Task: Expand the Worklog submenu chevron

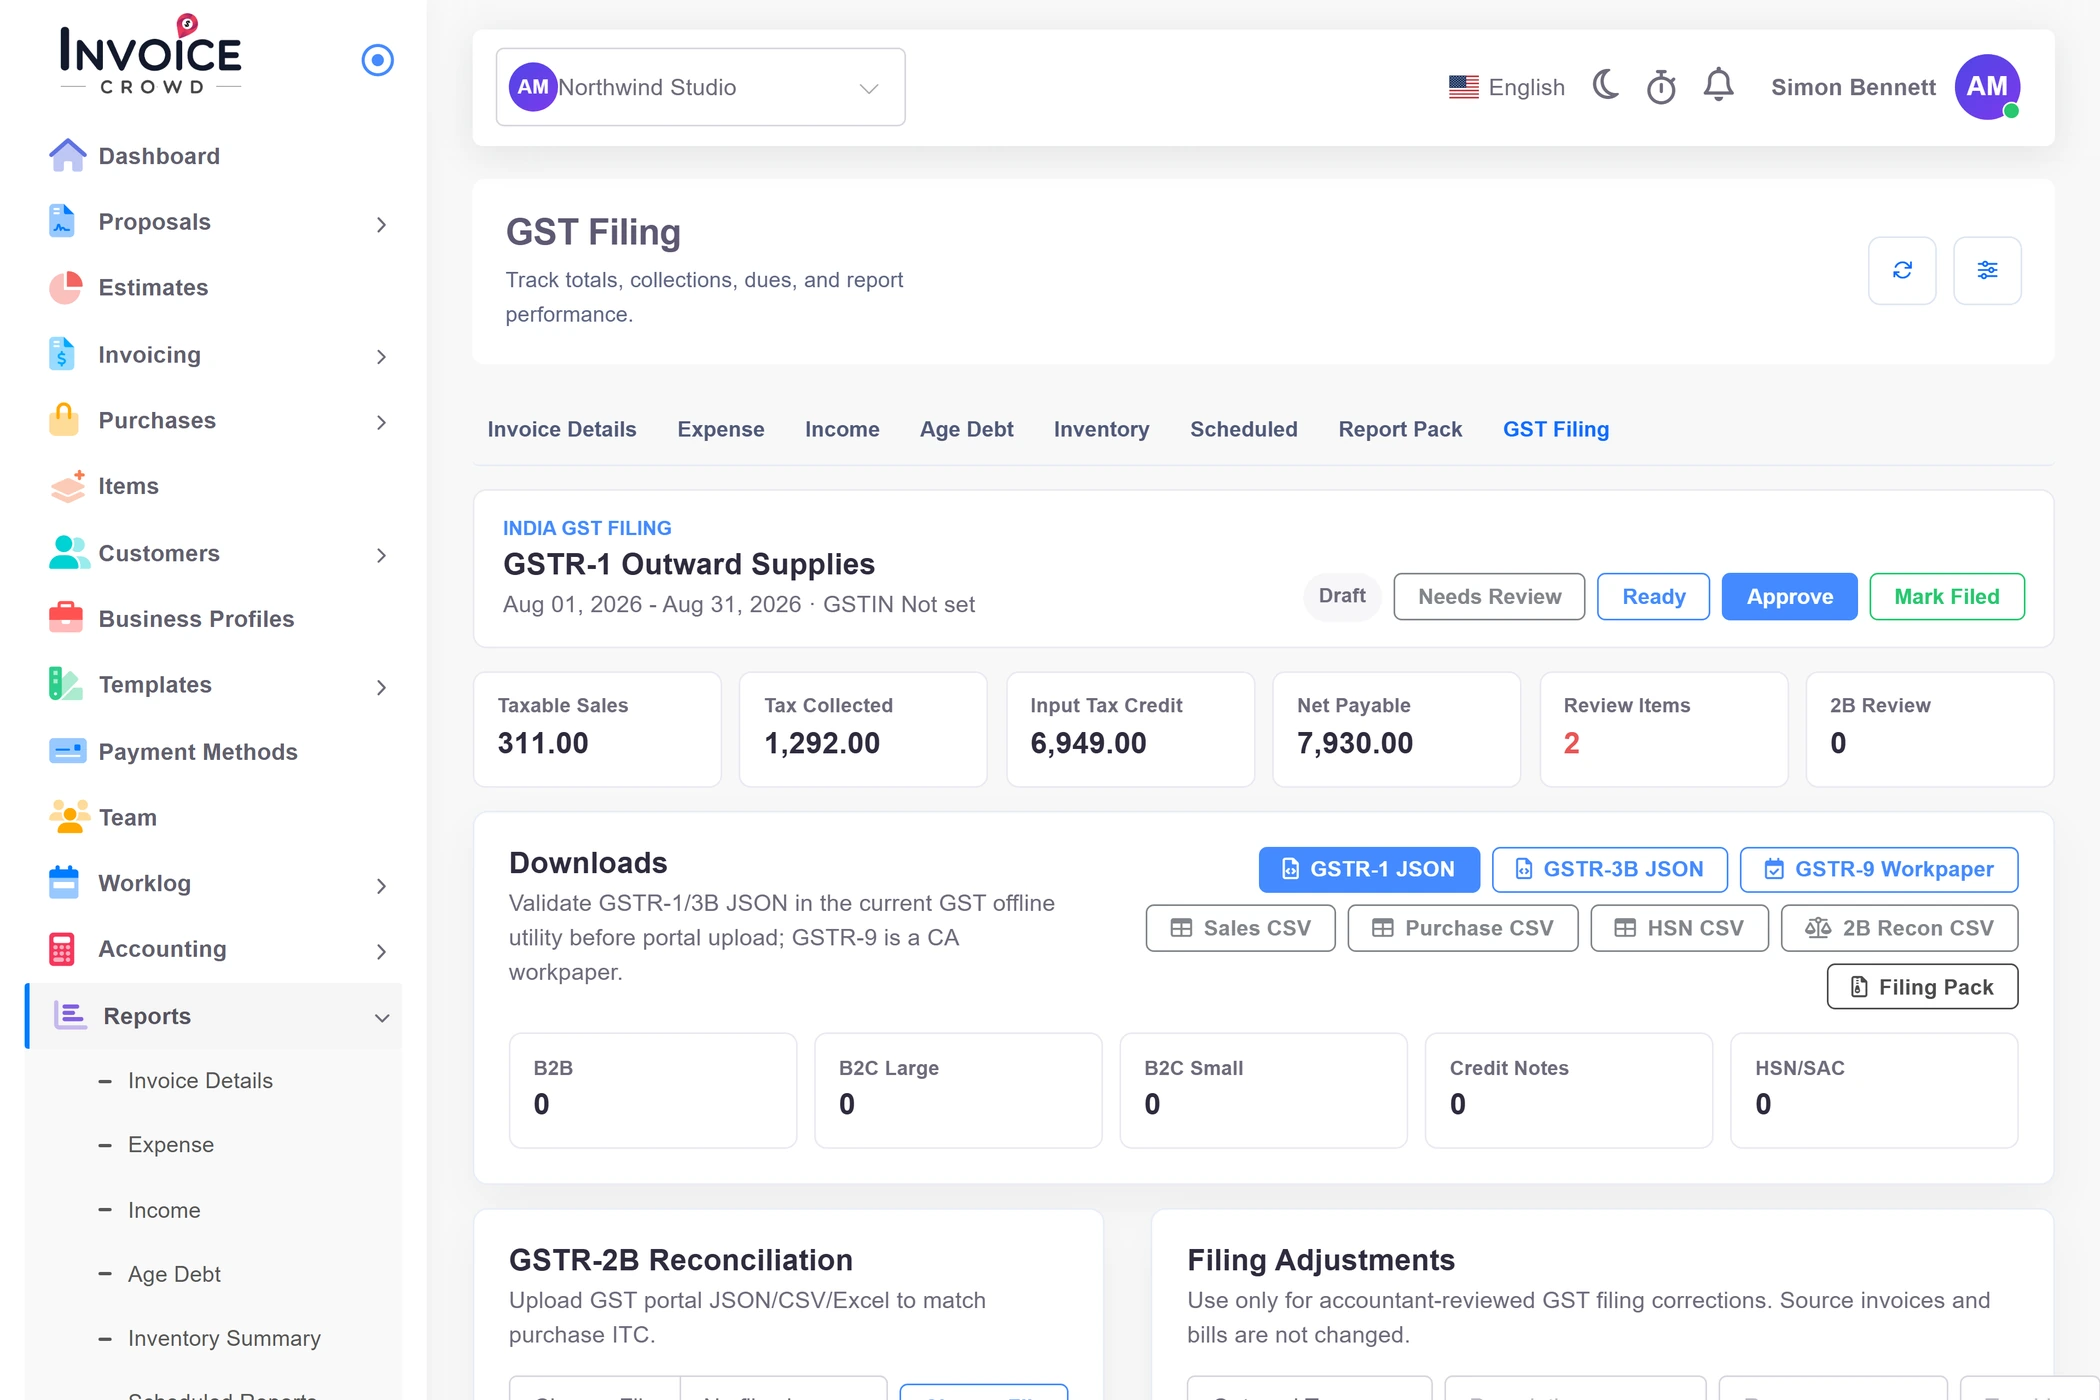Action: pos(381,885)
